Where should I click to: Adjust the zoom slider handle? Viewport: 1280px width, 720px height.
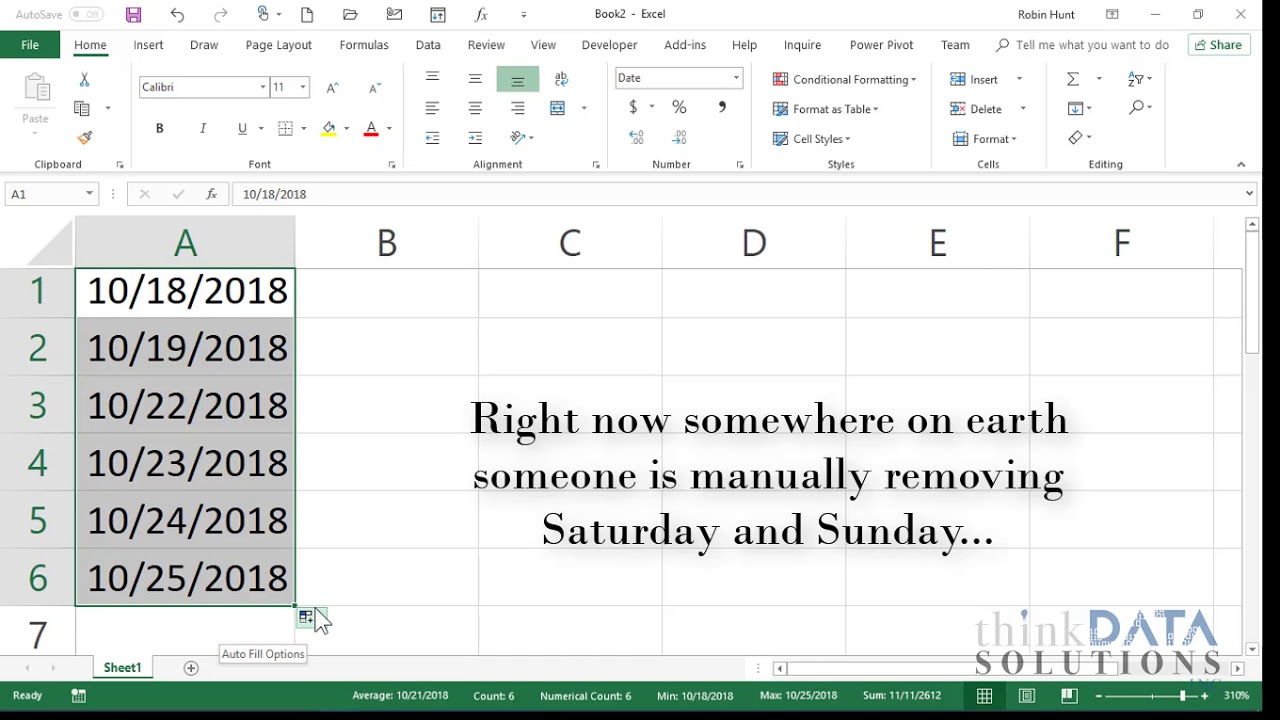pos(1182,696)
